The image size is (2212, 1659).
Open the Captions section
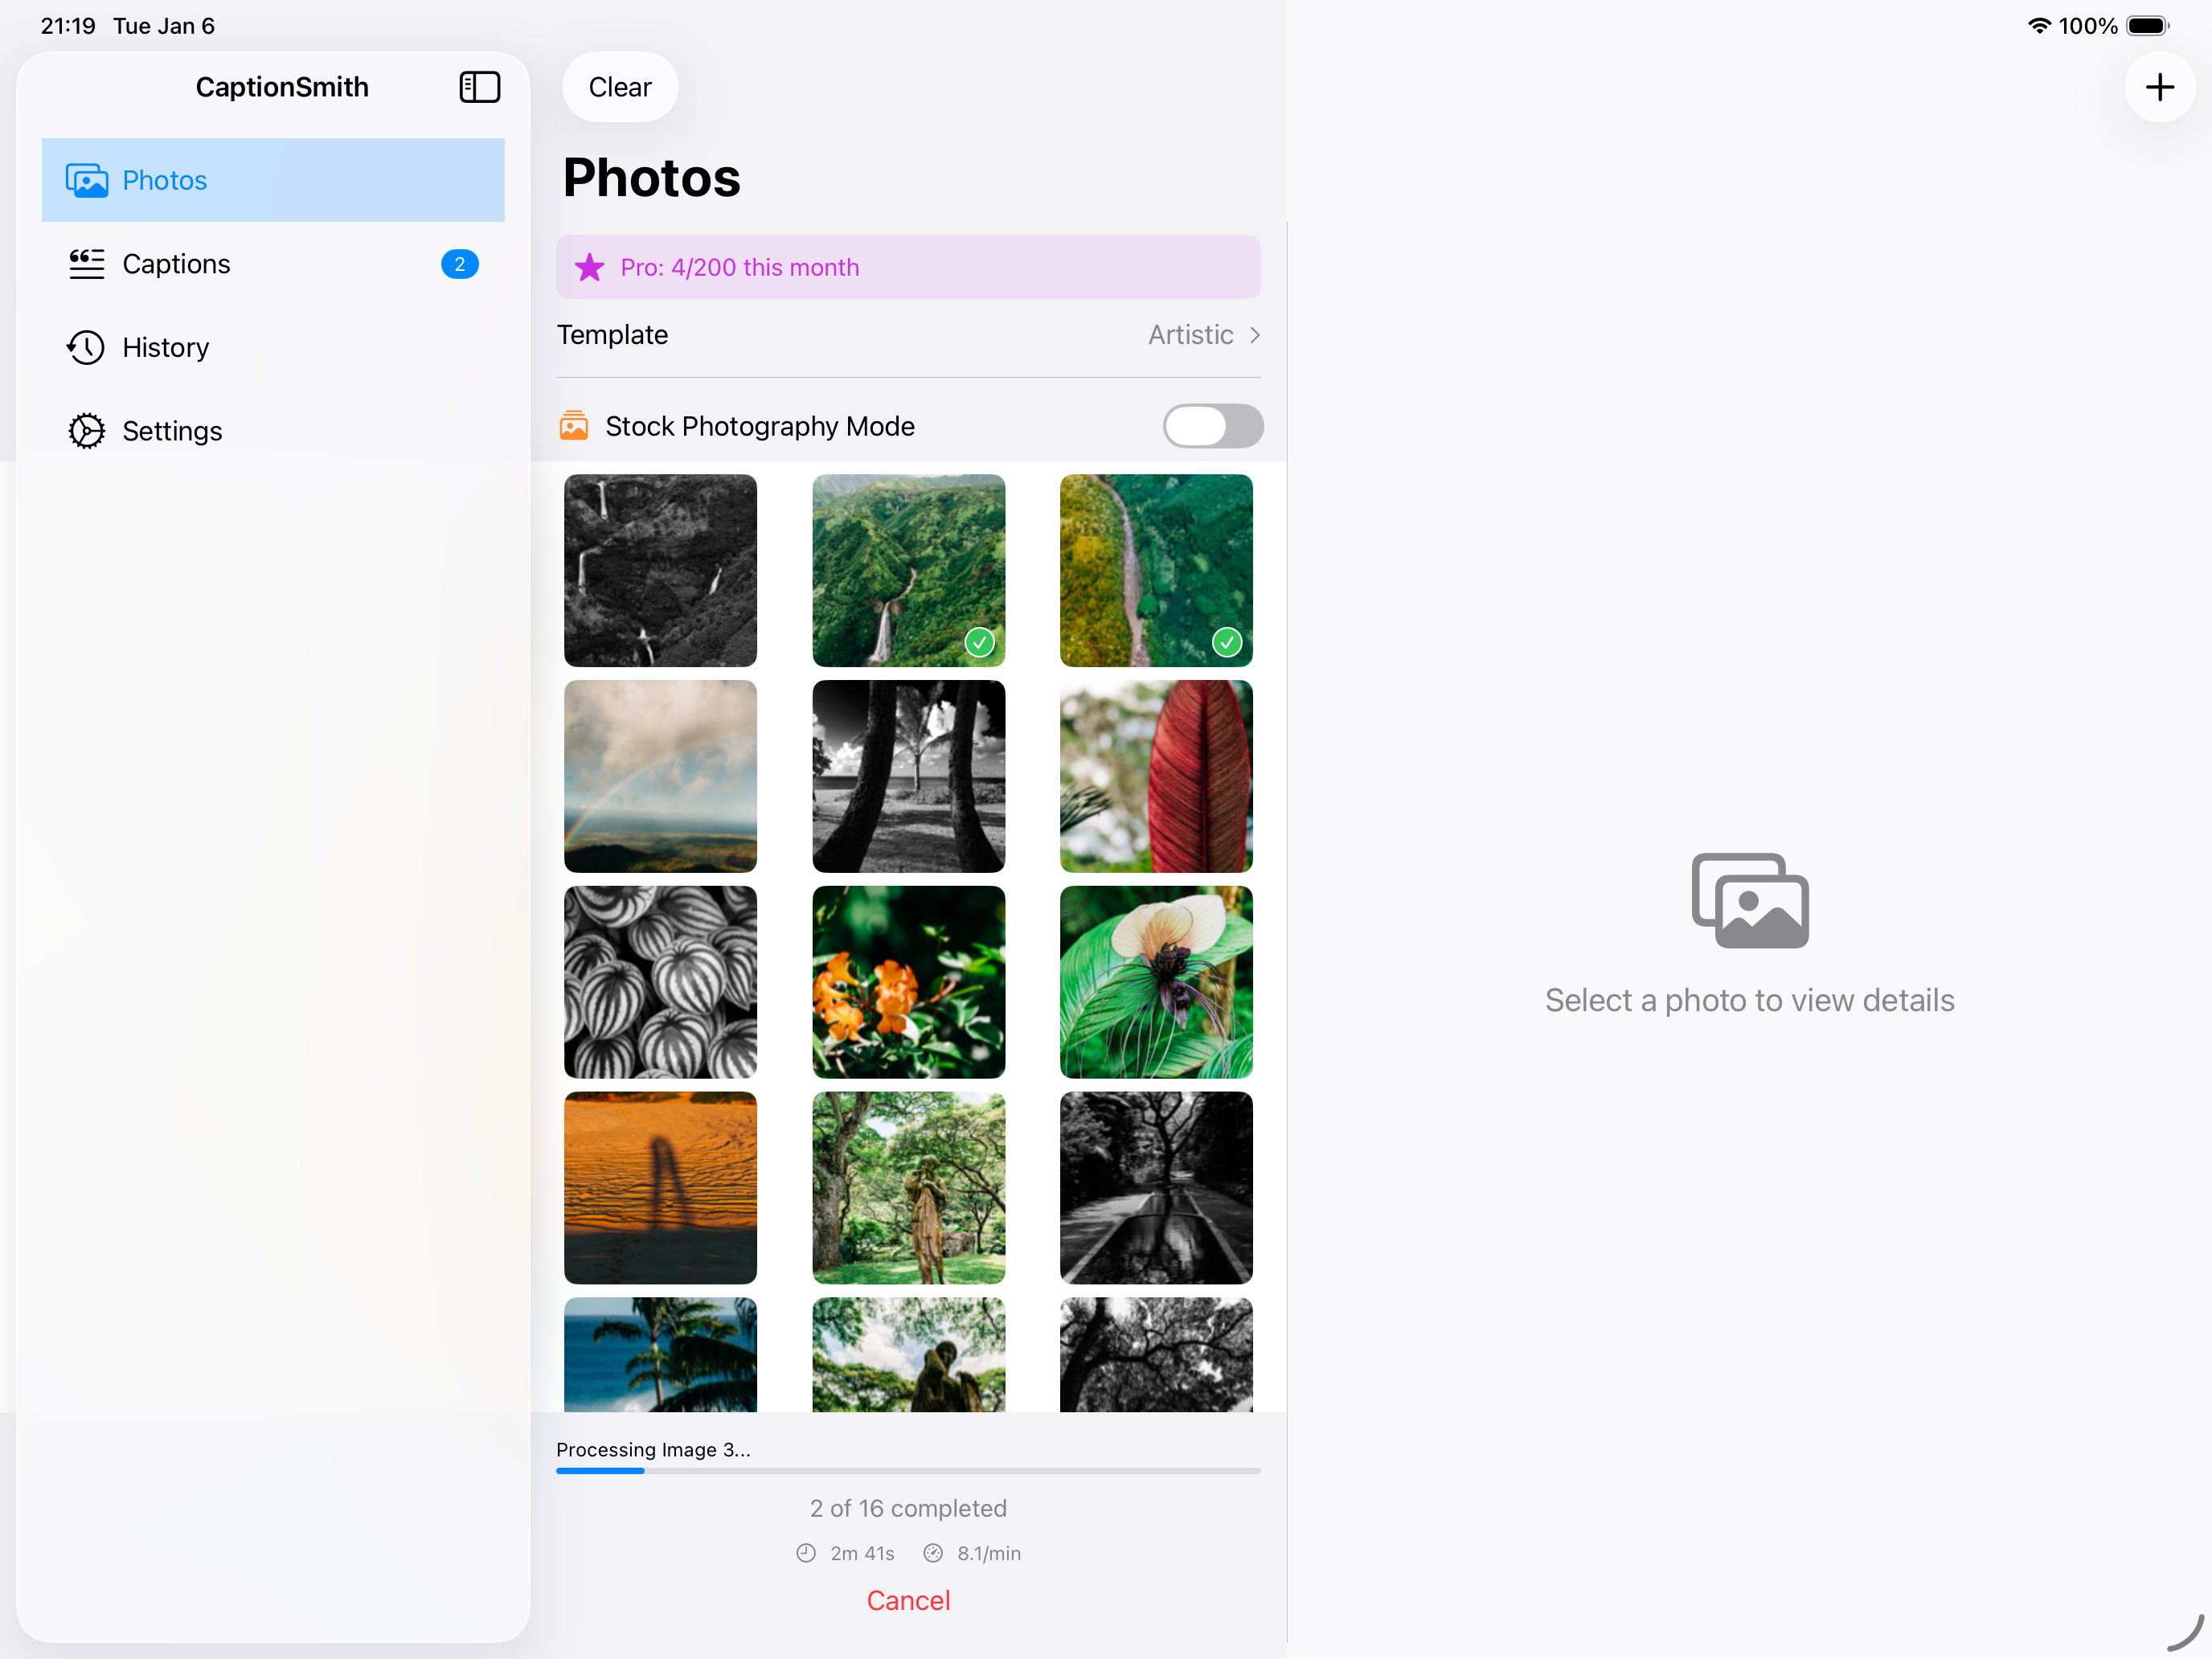pos(273,264)
